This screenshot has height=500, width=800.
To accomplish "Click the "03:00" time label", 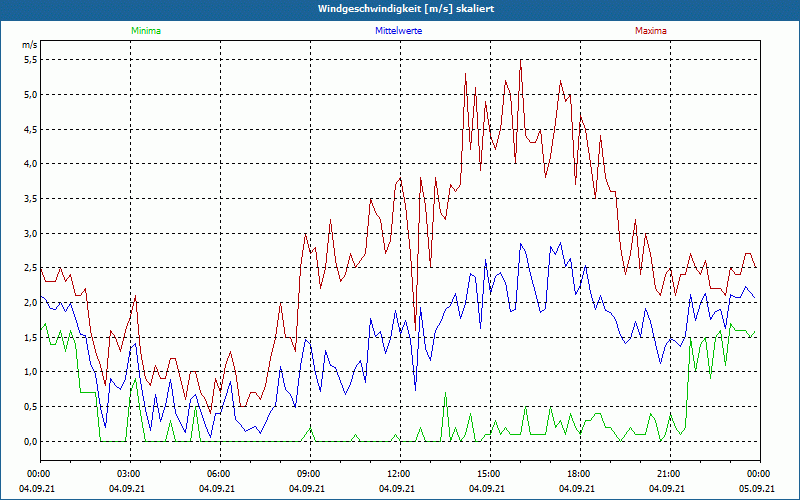I will 130,474.
